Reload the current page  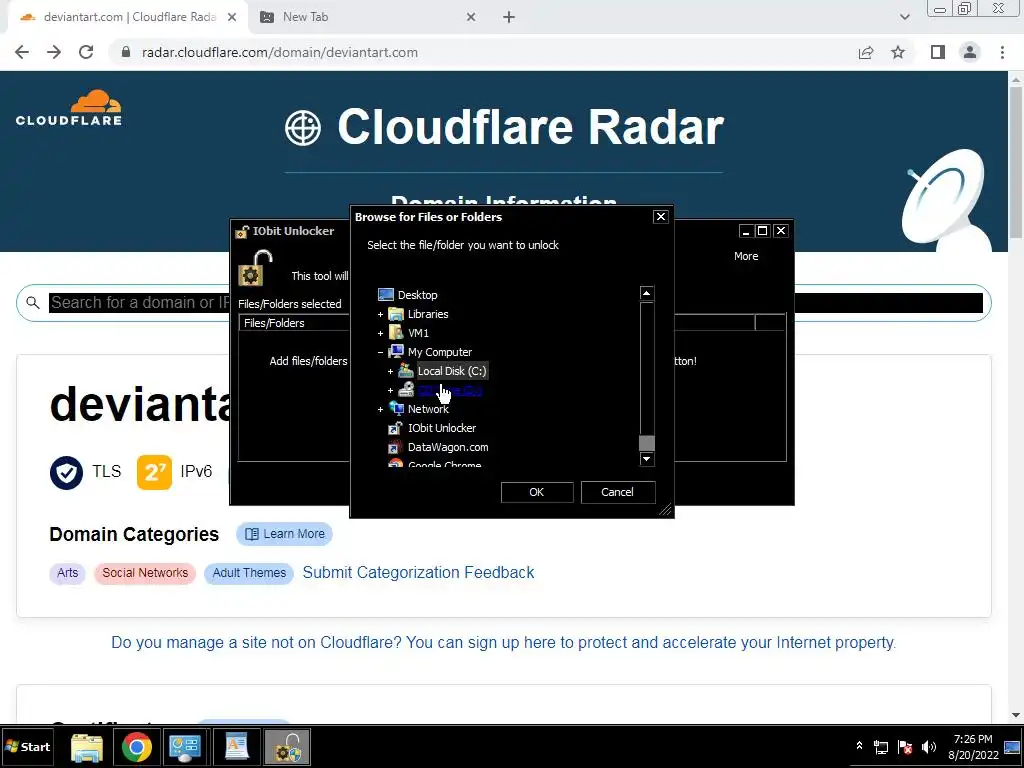pyautogui.click(x=86, y=52)
